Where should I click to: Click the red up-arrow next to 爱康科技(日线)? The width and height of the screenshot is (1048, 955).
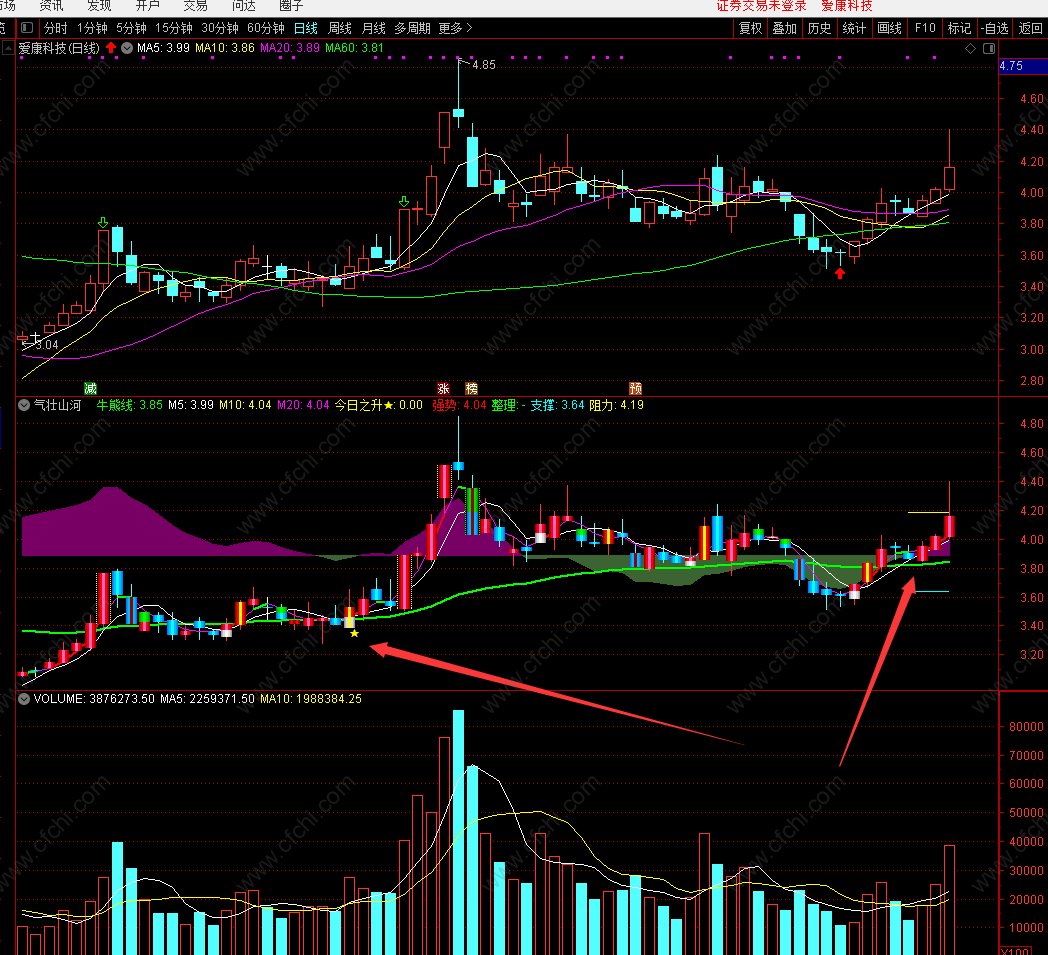pyautogui.click(x=111, y=48)
